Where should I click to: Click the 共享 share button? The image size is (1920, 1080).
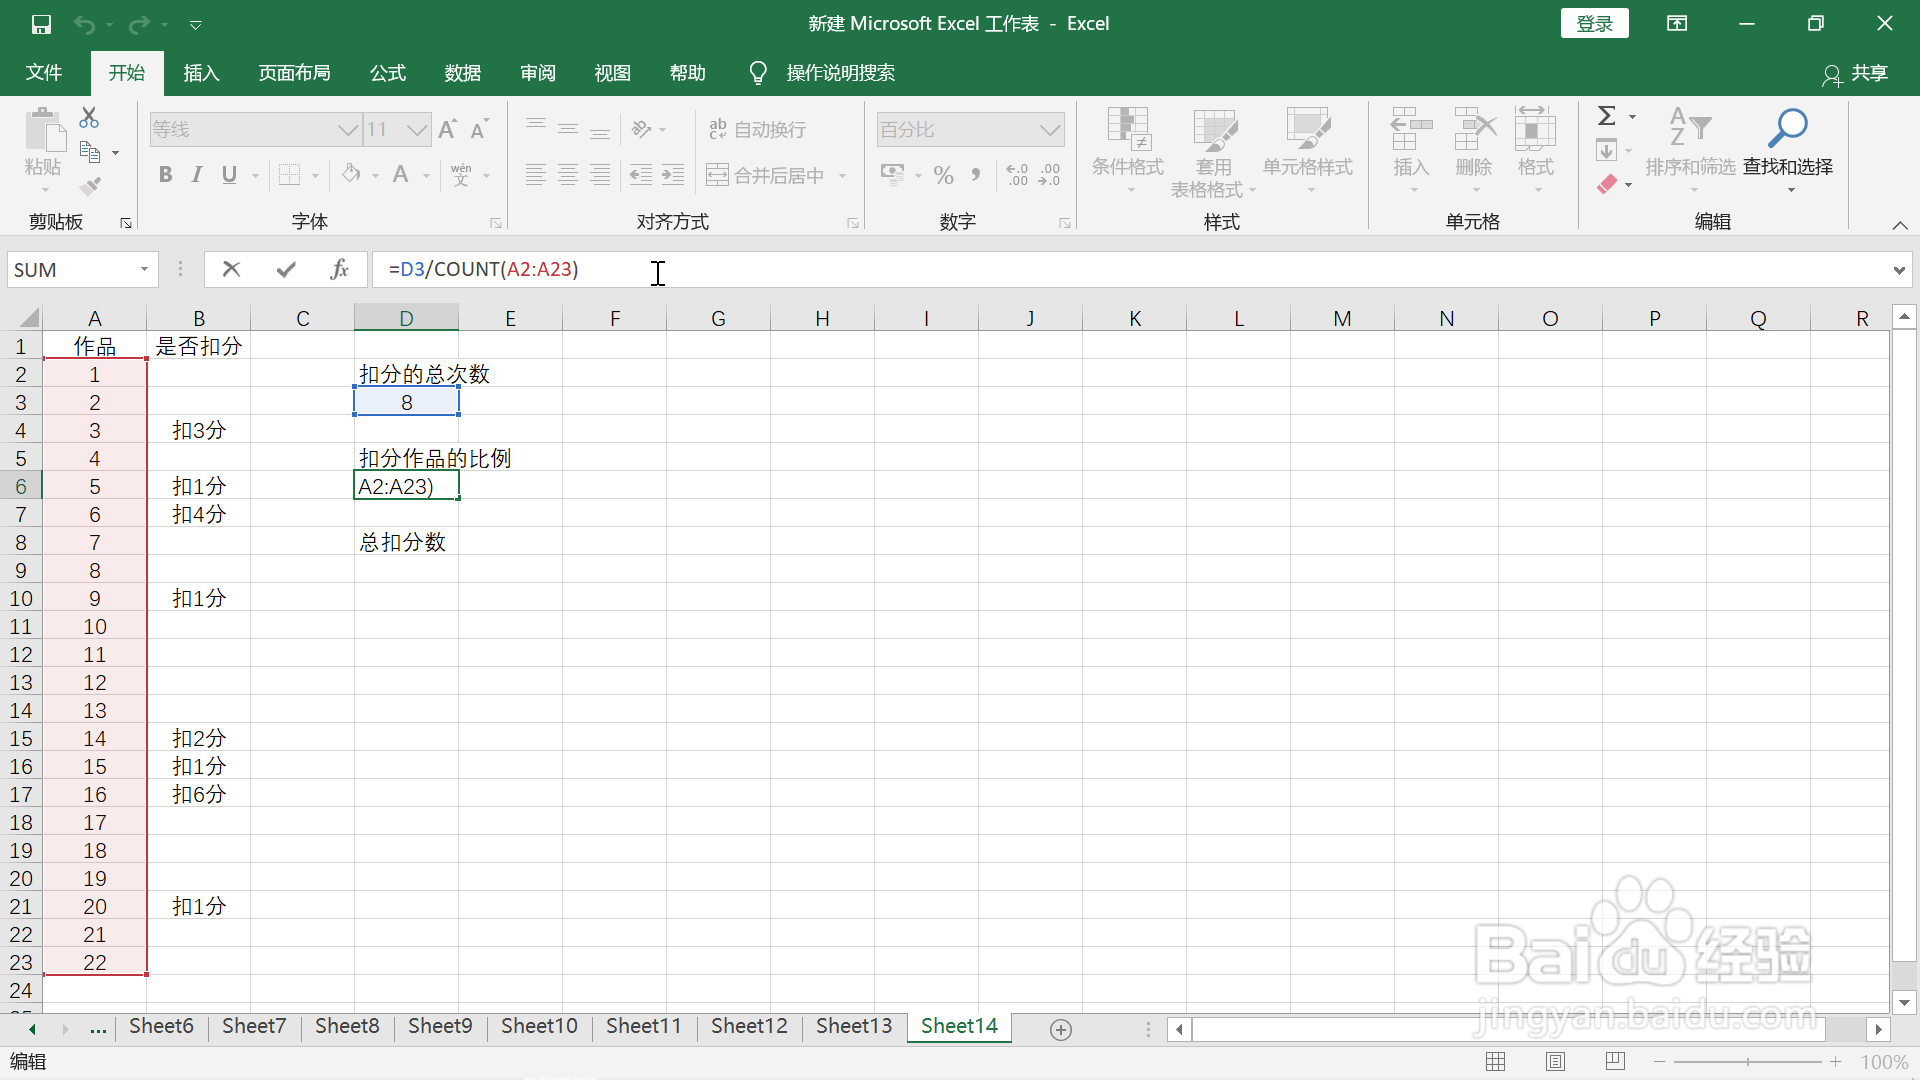click(x=1856, y=73)
